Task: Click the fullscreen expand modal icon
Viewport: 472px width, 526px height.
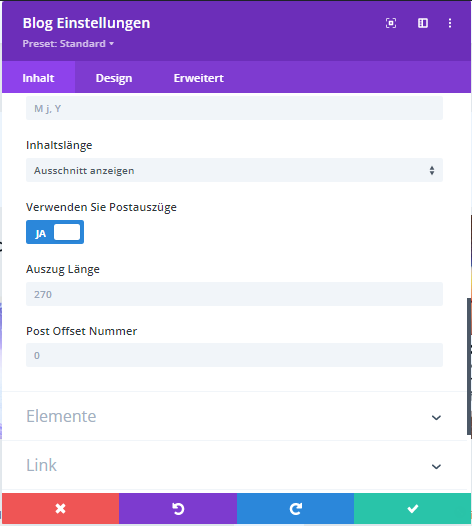Action: point(391,23)
